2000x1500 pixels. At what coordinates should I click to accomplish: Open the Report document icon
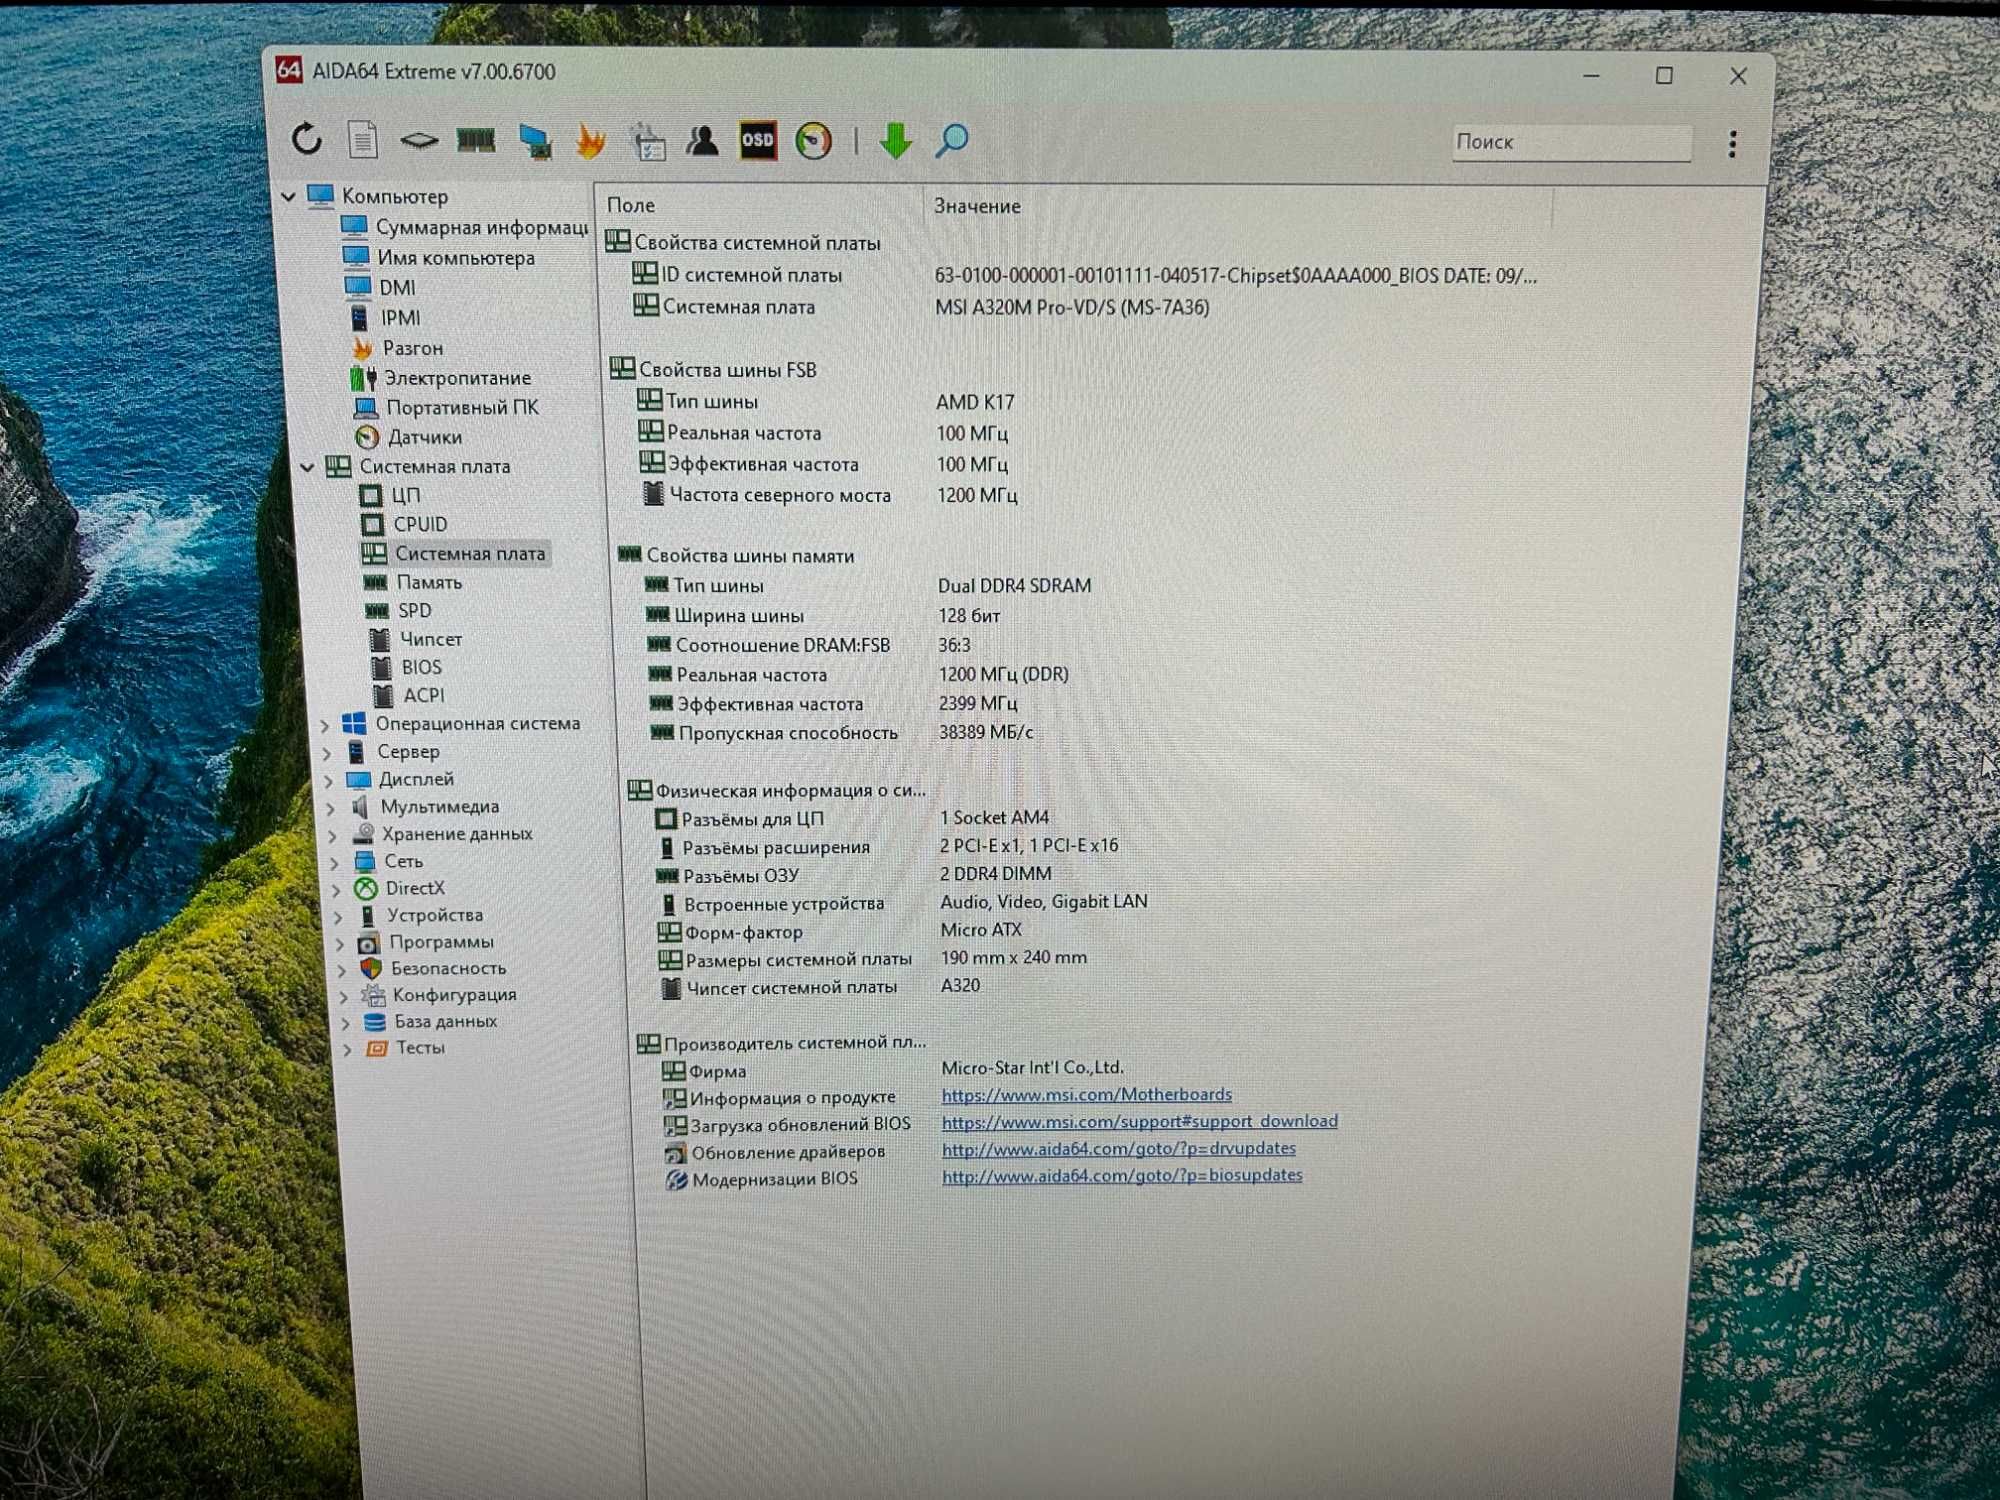coord(363,140)
